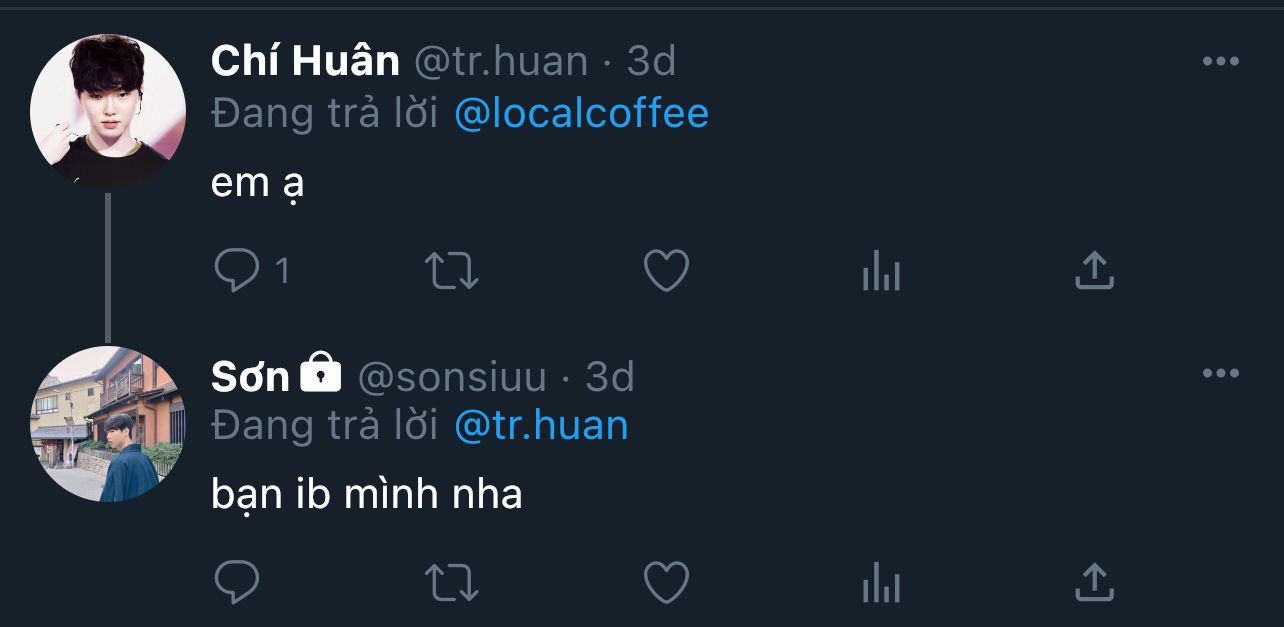
Task: Retweet Sơn's reply
Action: (452, 581)
